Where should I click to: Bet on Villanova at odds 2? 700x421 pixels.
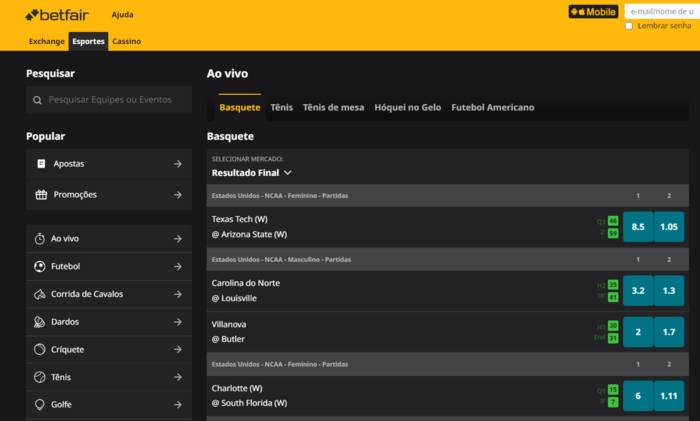[x=638, y=332]
